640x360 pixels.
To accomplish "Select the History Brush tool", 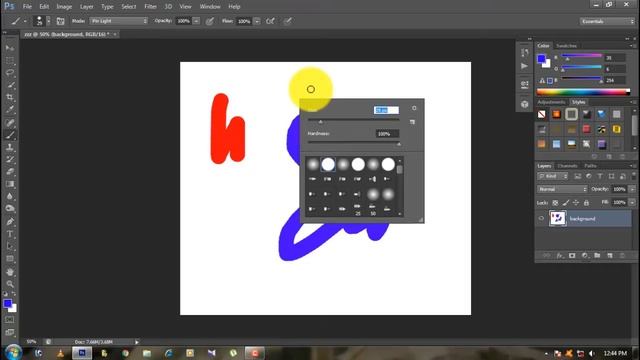I will pyautogui.click(x=10, y=160).
